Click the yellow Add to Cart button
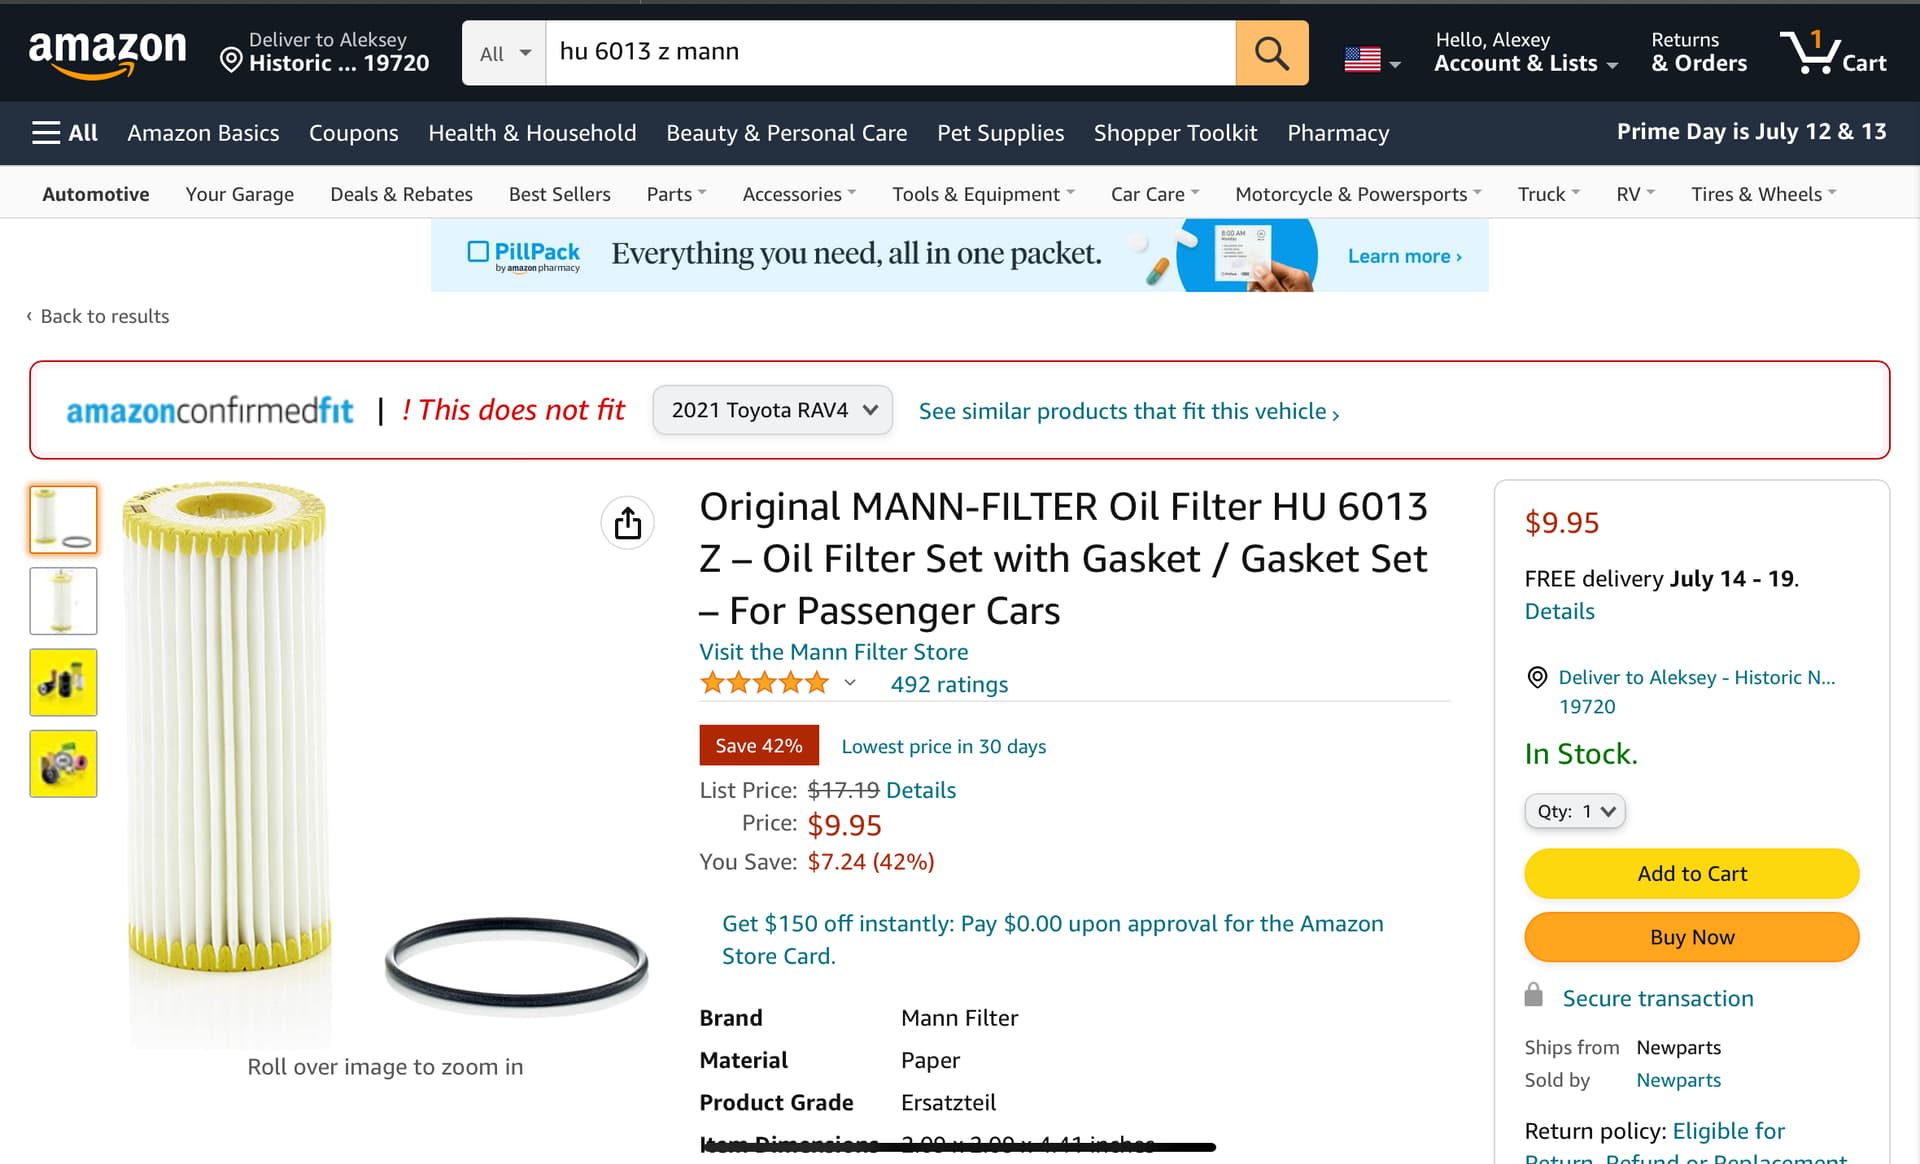The height and width of the screenshot is (1164, 1920). tap(1691, 873)
